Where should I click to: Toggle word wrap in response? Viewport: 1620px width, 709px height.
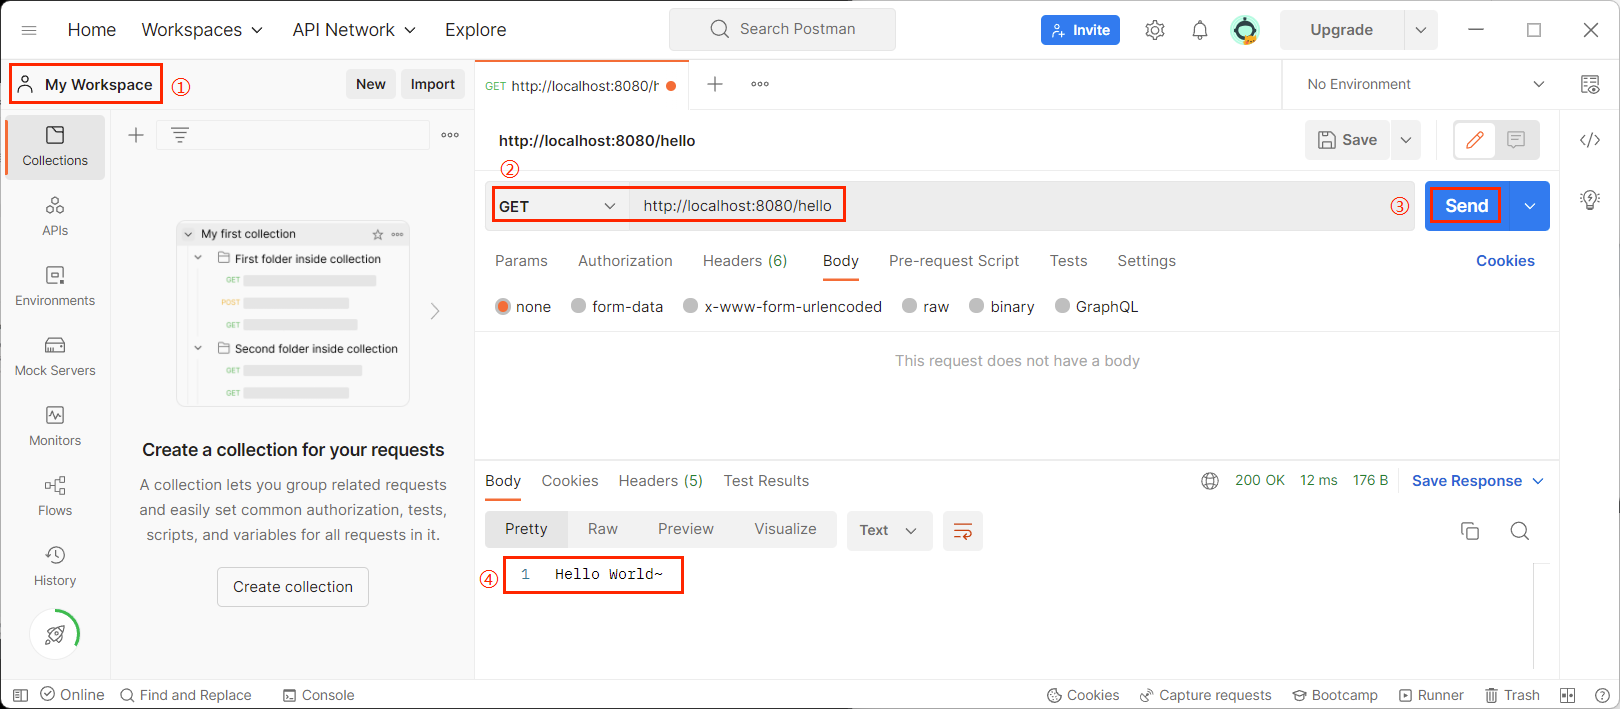click(x=963, y=531)
